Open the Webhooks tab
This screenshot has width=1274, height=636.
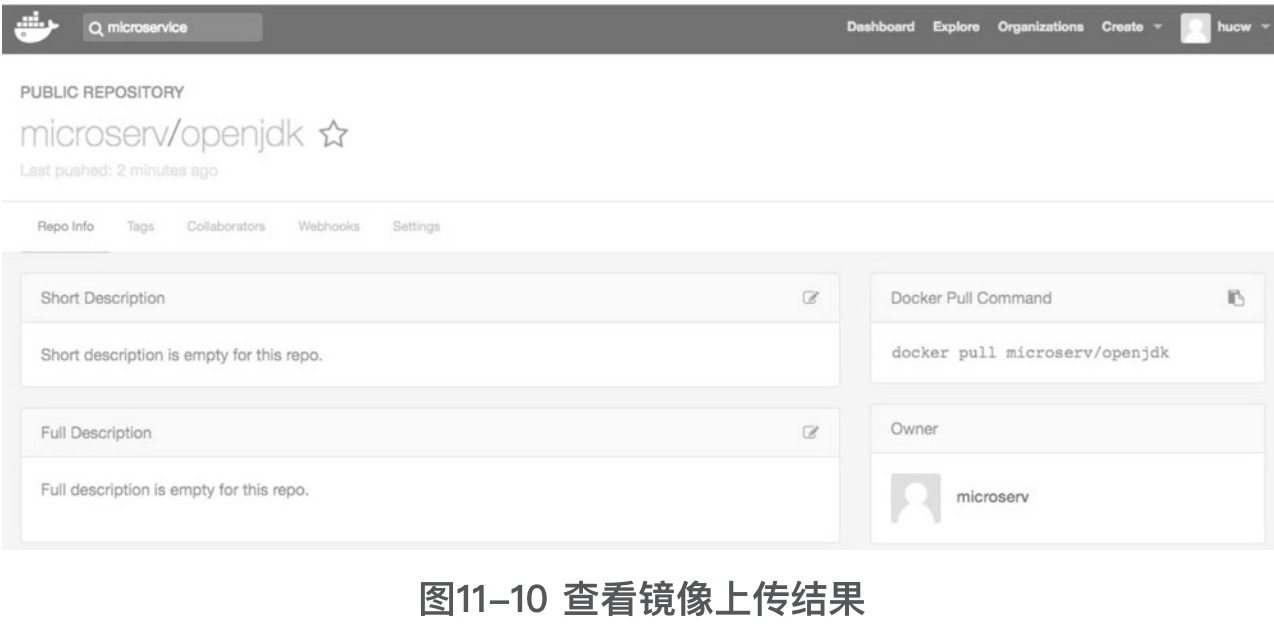pos(329,227)
